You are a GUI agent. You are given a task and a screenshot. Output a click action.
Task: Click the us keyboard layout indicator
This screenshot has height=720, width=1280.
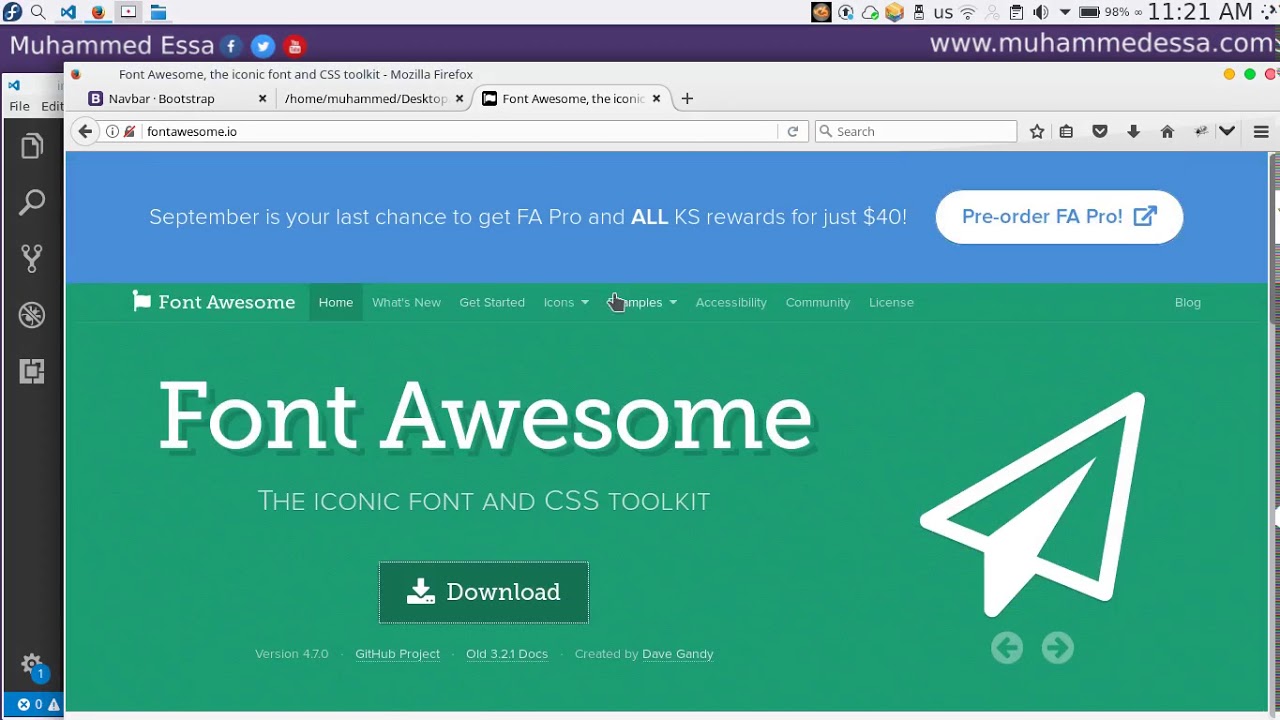[x=943, y=13]
